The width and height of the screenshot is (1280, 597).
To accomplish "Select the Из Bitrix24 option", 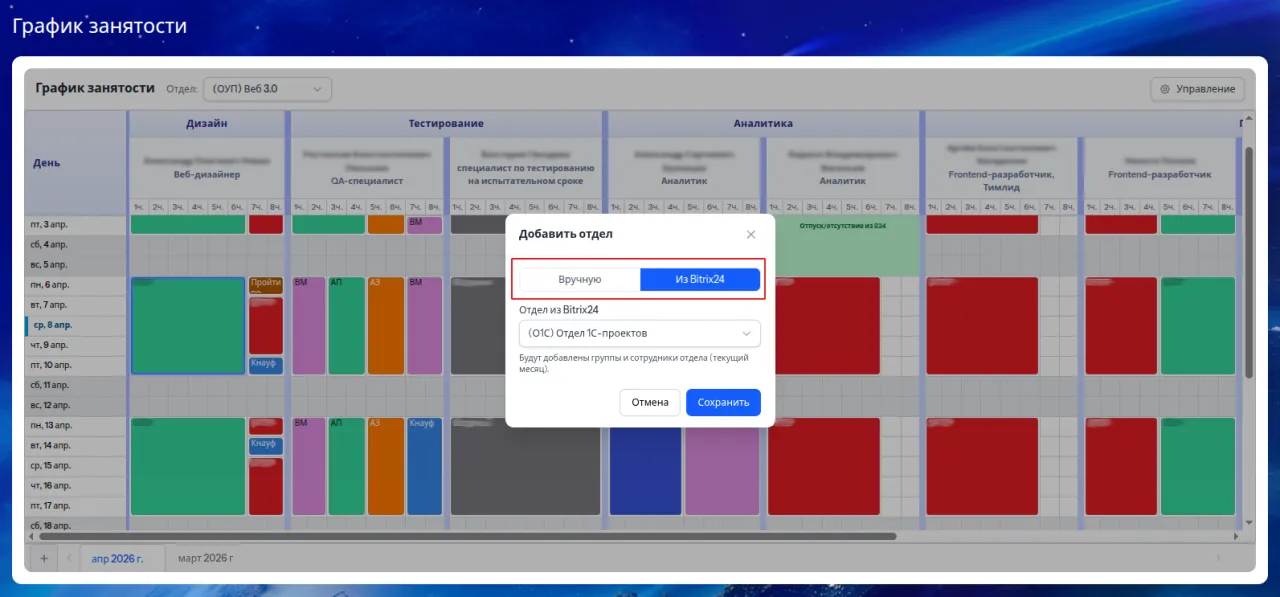I will coord(699,280).
